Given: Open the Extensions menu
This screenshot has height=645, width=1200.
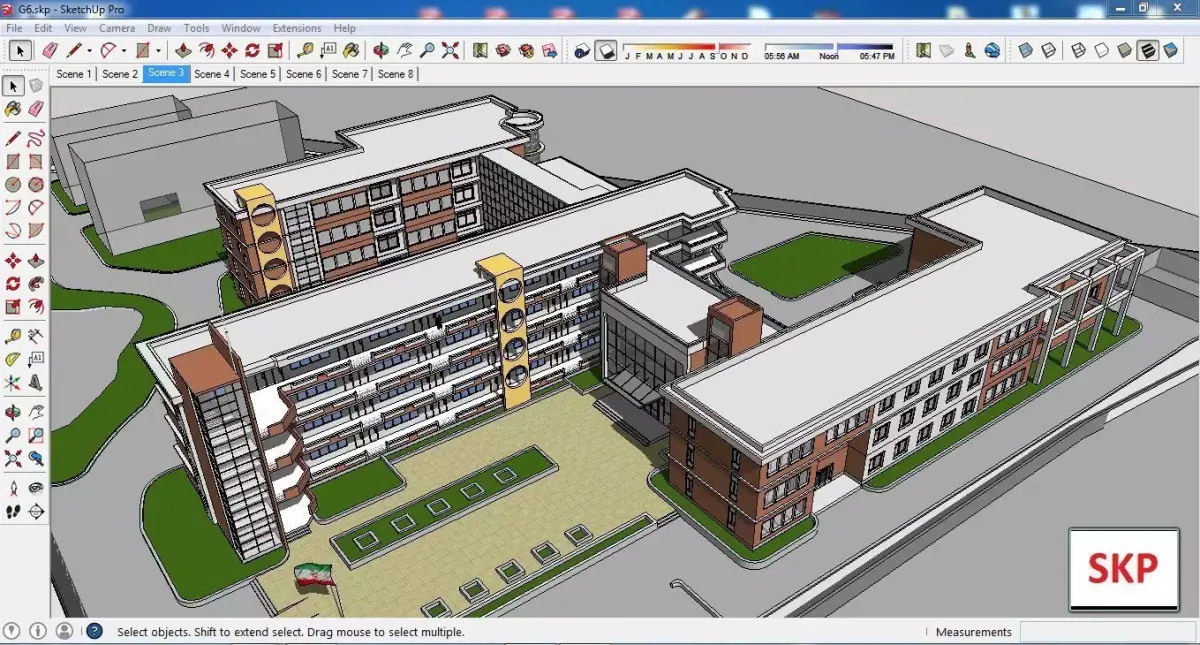Looking at the screenshot, I should point(297,28).
